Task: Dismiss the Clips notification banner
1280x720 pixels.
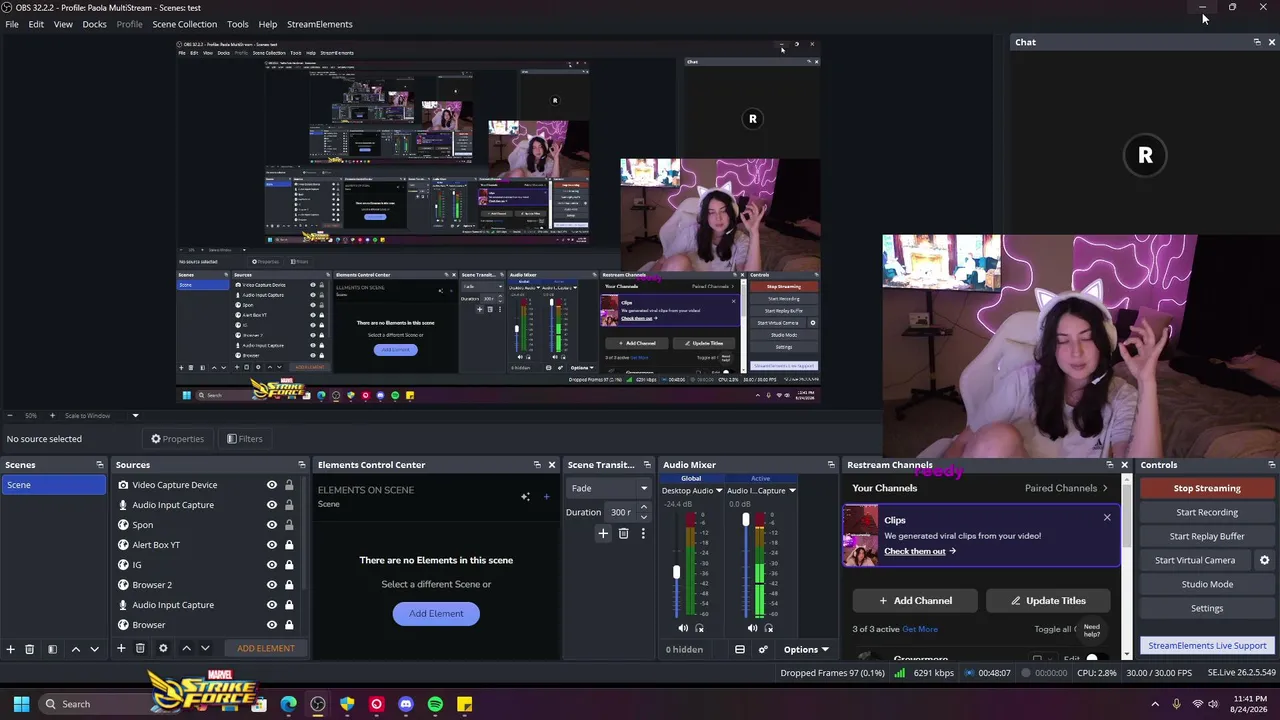Action: point(1107,517)
